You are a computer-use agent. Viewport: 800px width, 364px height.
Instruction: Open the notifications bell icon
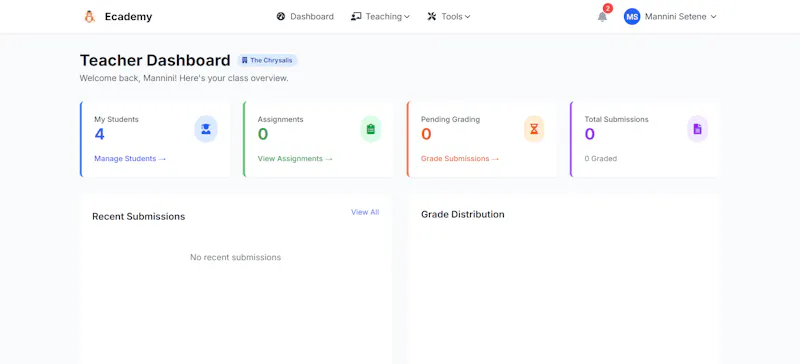(603, 17)
